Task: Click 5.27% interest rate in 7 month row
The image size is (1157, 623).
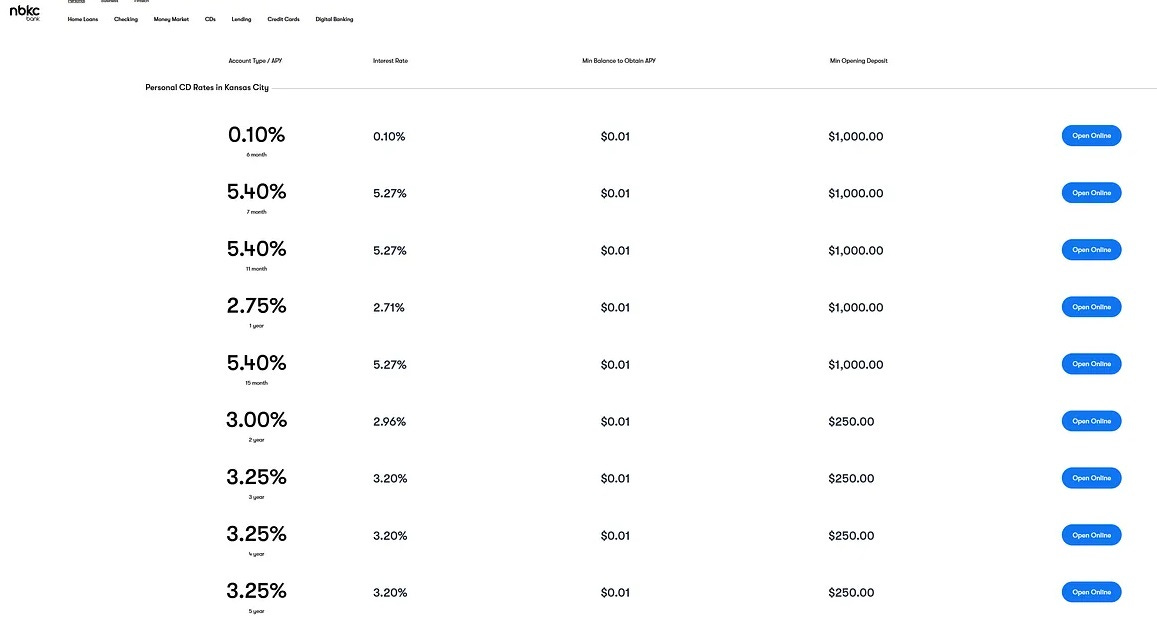Action: [x=390, y=193]
